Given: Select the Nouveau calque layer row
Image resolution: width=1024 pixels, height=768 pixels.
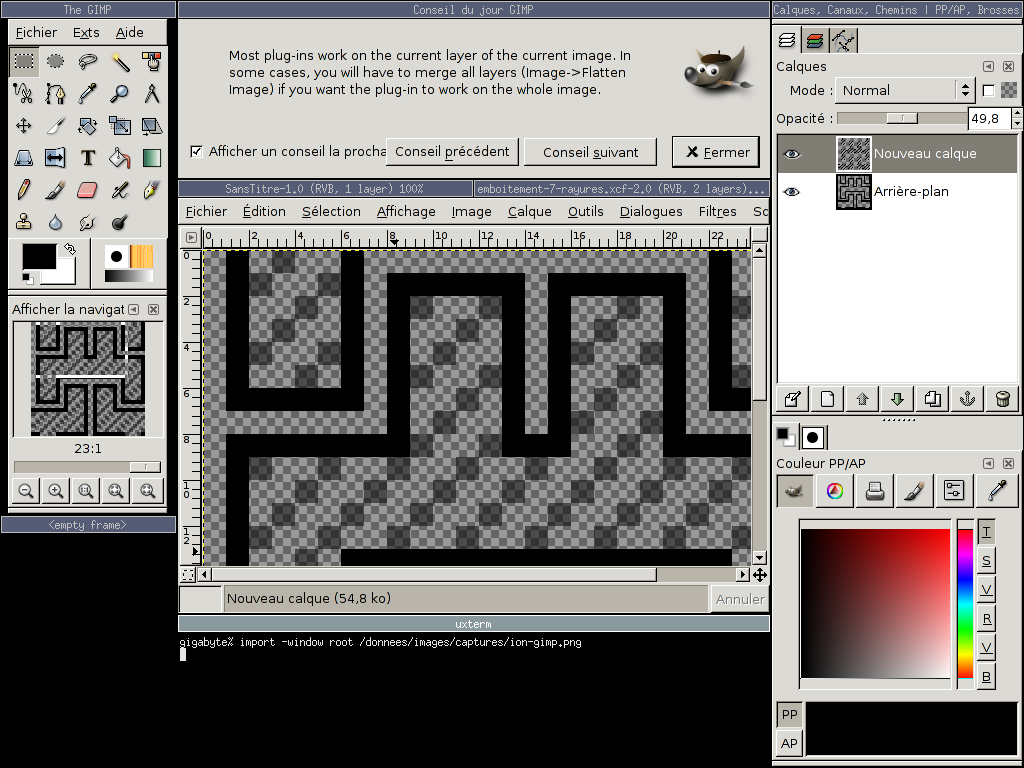Looking at the screenshot, I should pos(897,154).
